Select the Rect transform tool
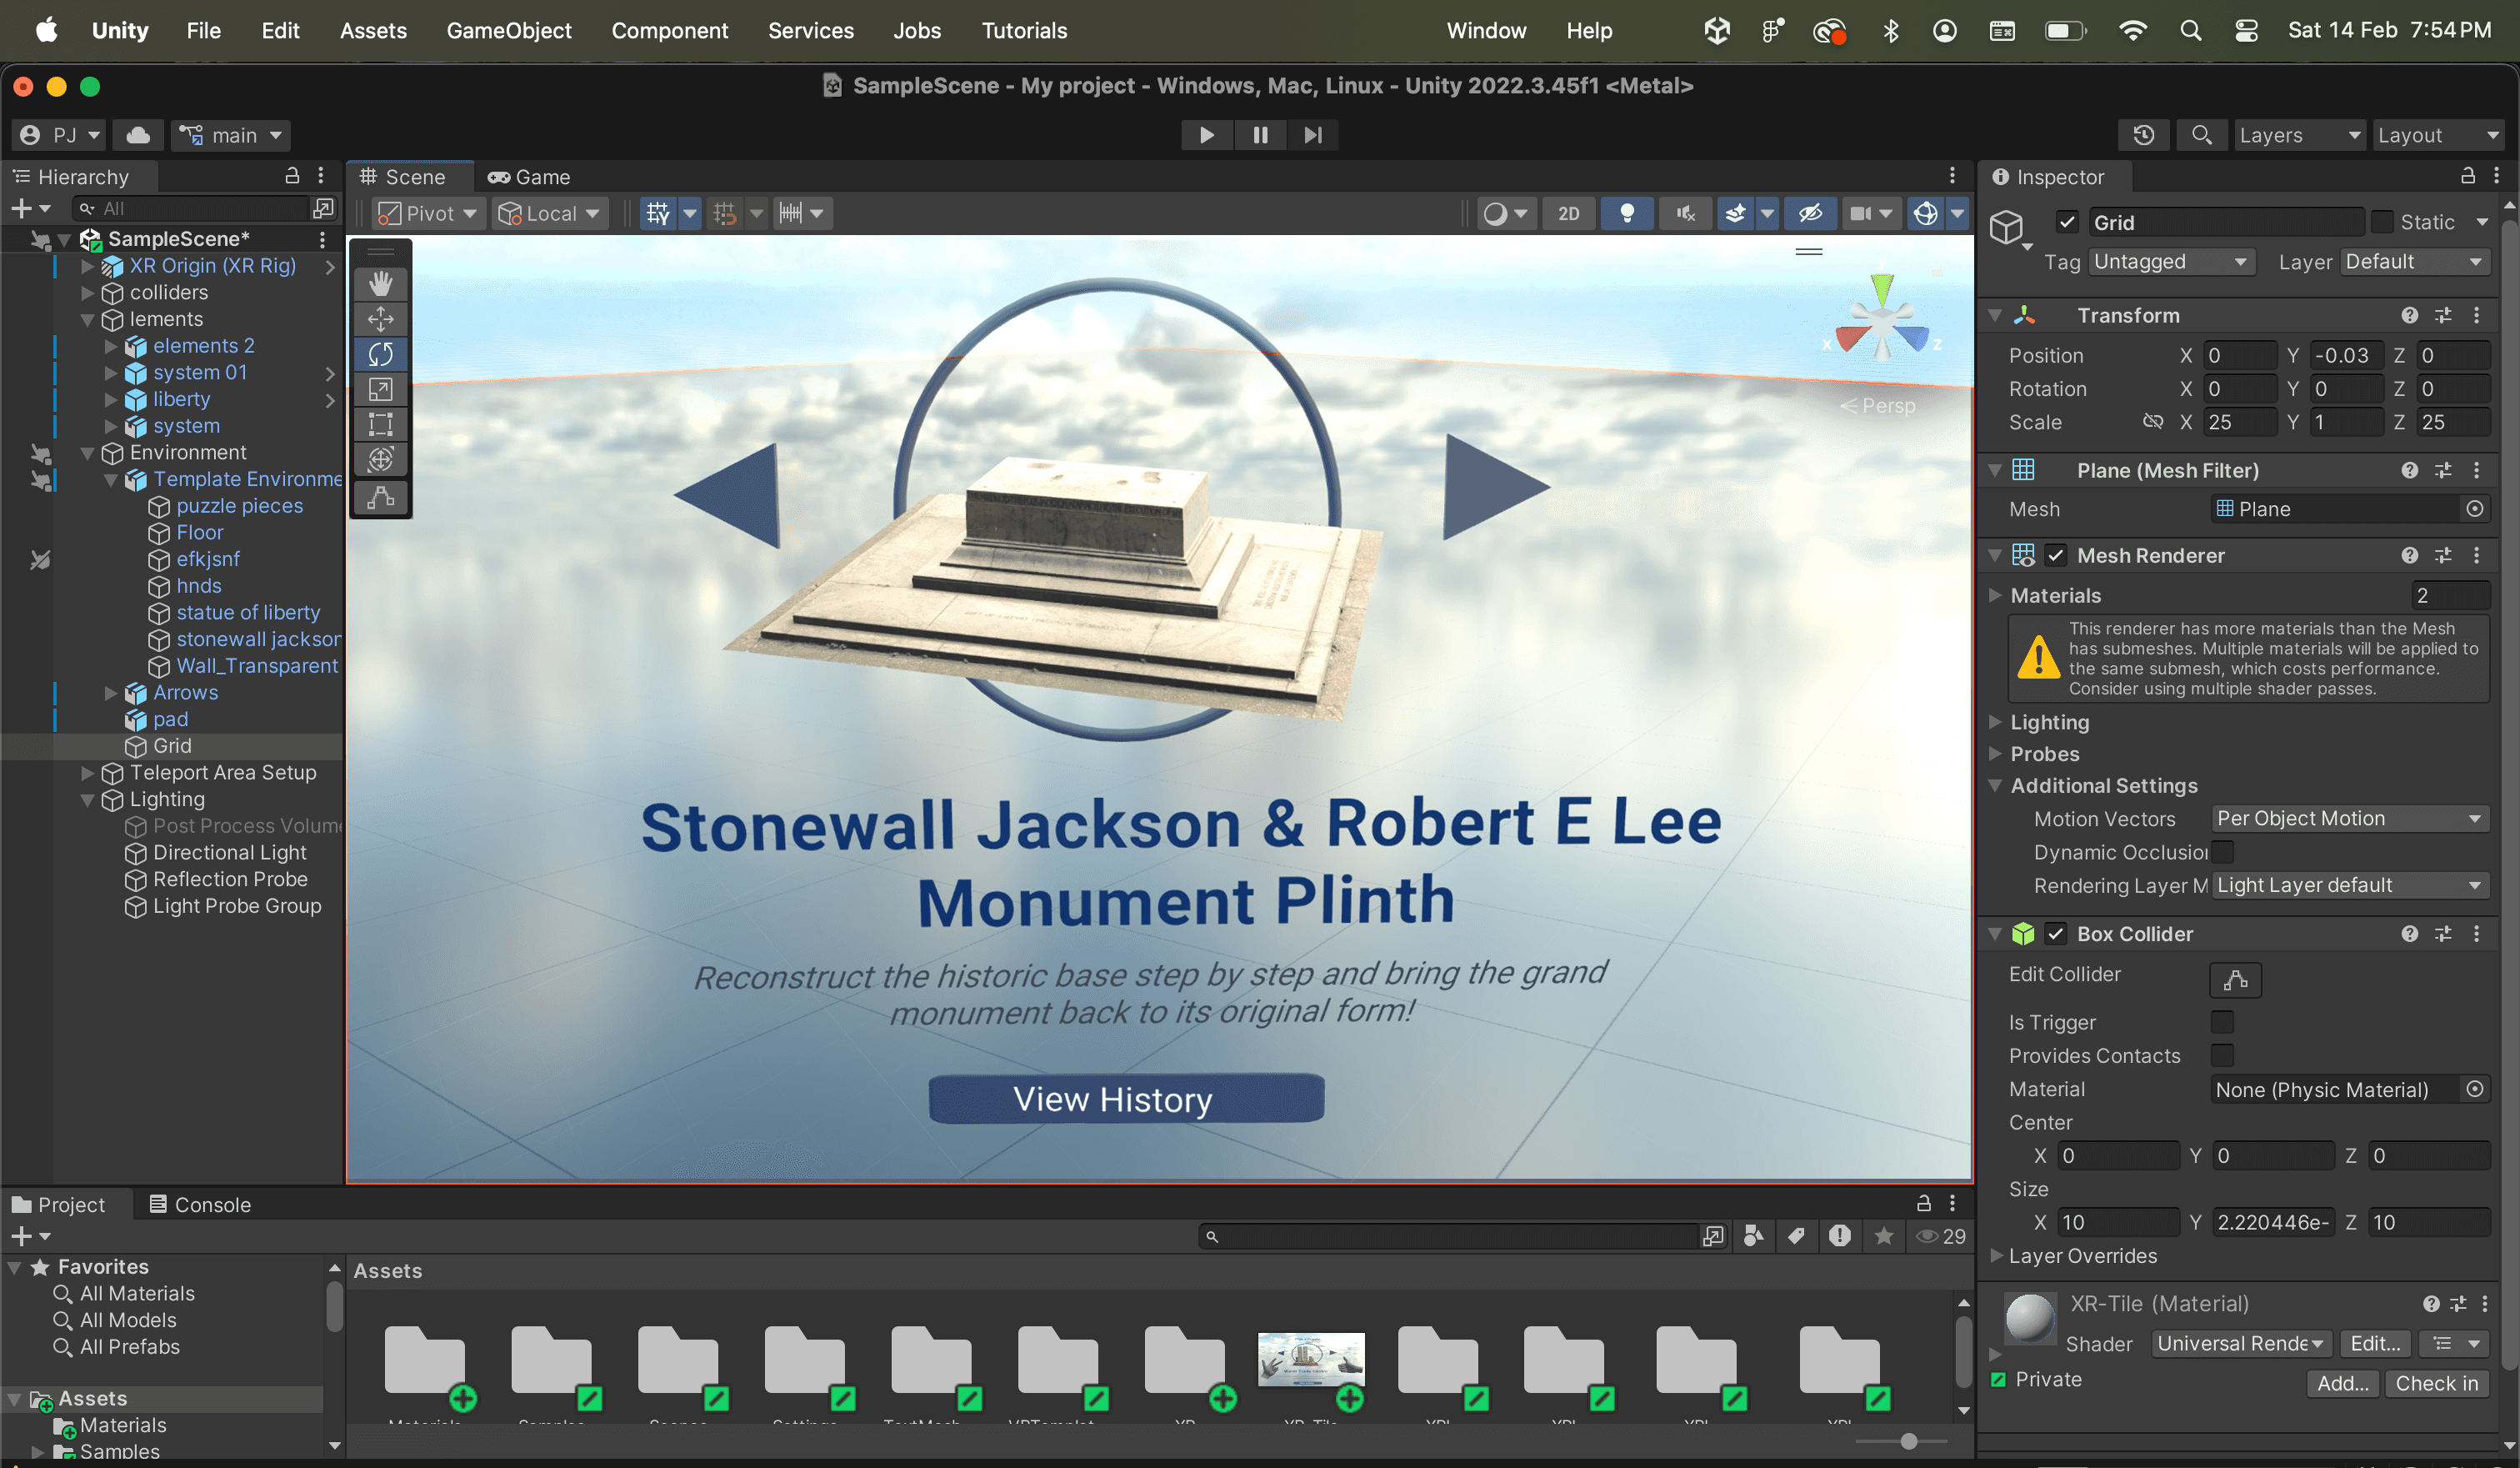Screen dimensions: 2520x1468 380,424
